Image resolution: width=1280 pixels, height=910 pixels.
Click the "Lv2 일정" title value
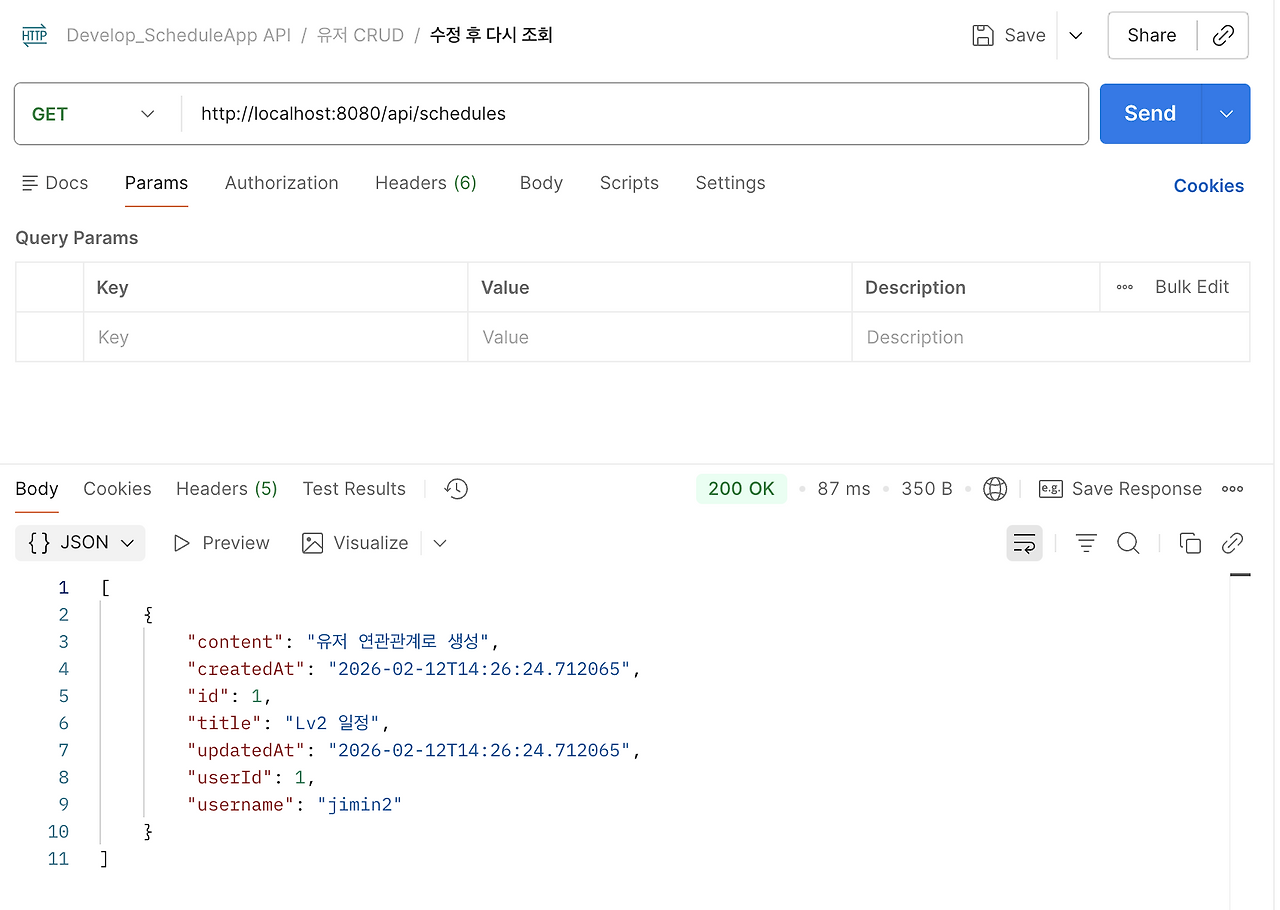(334, 723)
